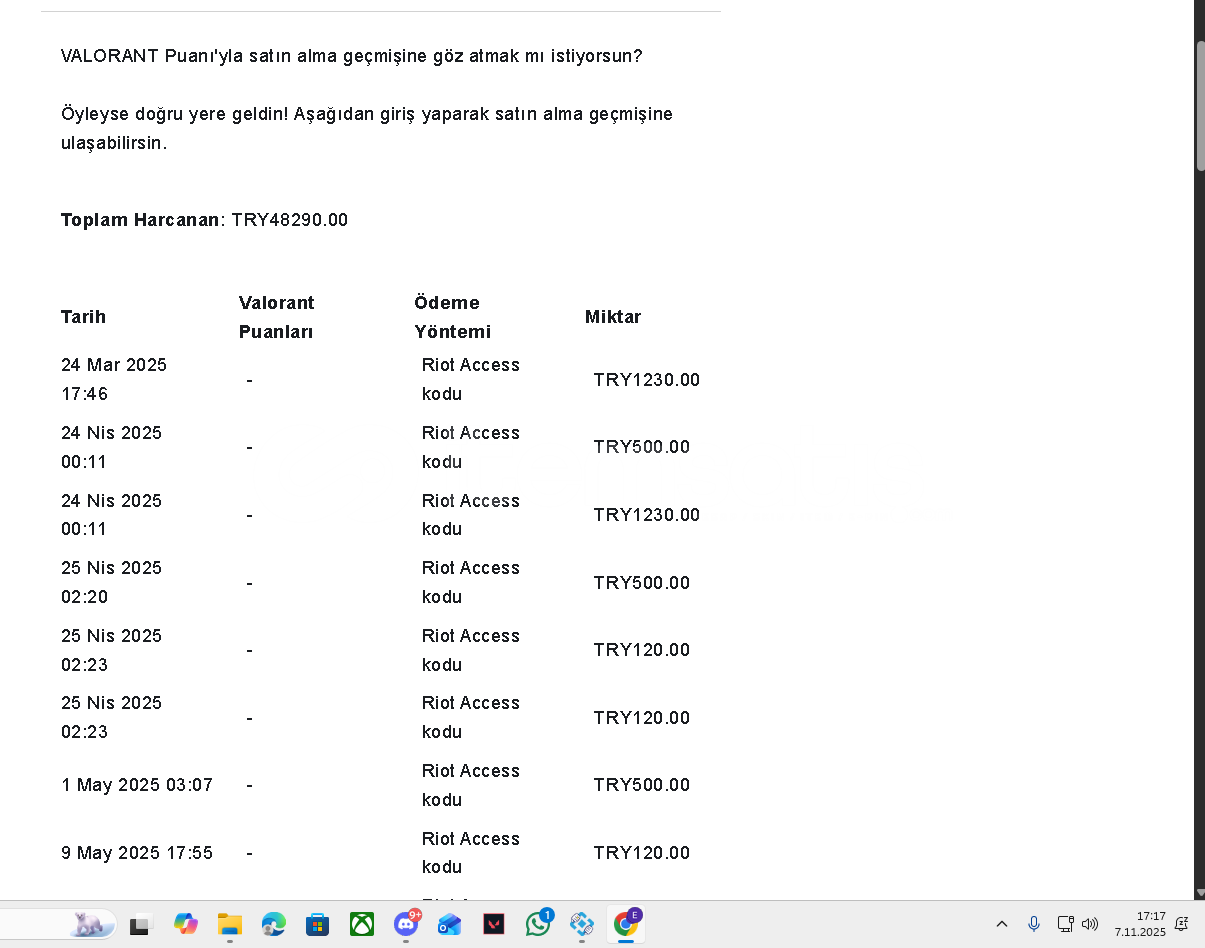Viewport: 1205px width, 948px height.
Task: Open Discord with 9+ notification badge
Action: click(407, 923)
